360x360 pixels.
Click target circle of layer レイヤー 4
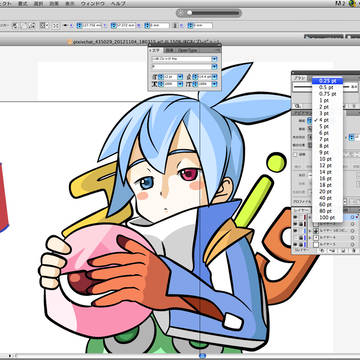coord(353,238)
